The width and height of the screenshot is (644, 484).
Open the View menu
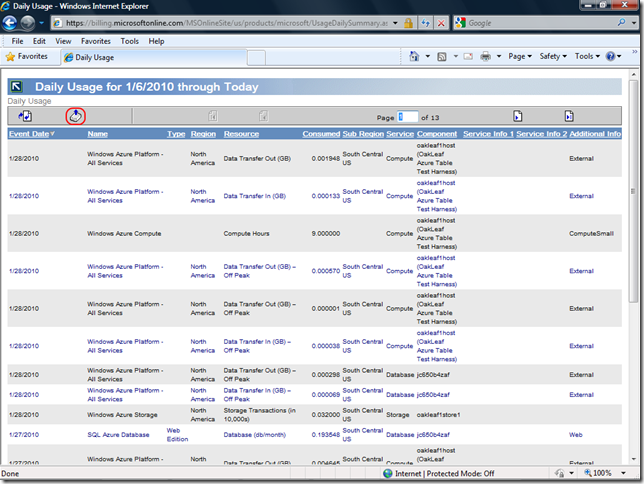pyautogui.click(x=63, y=41)
